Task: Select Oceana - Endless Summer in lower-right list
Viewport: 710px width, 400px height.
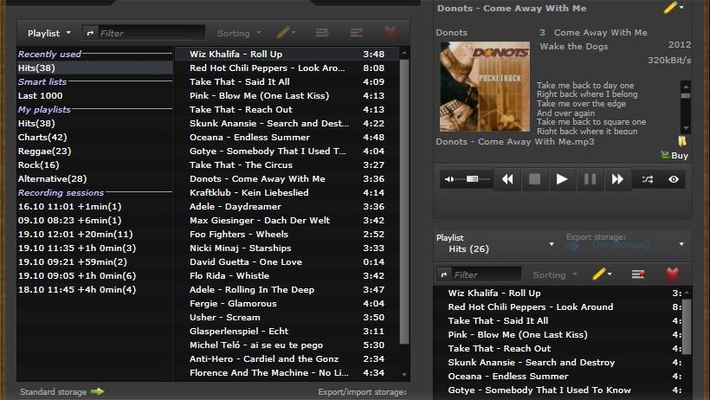Action: click(558, 376)
